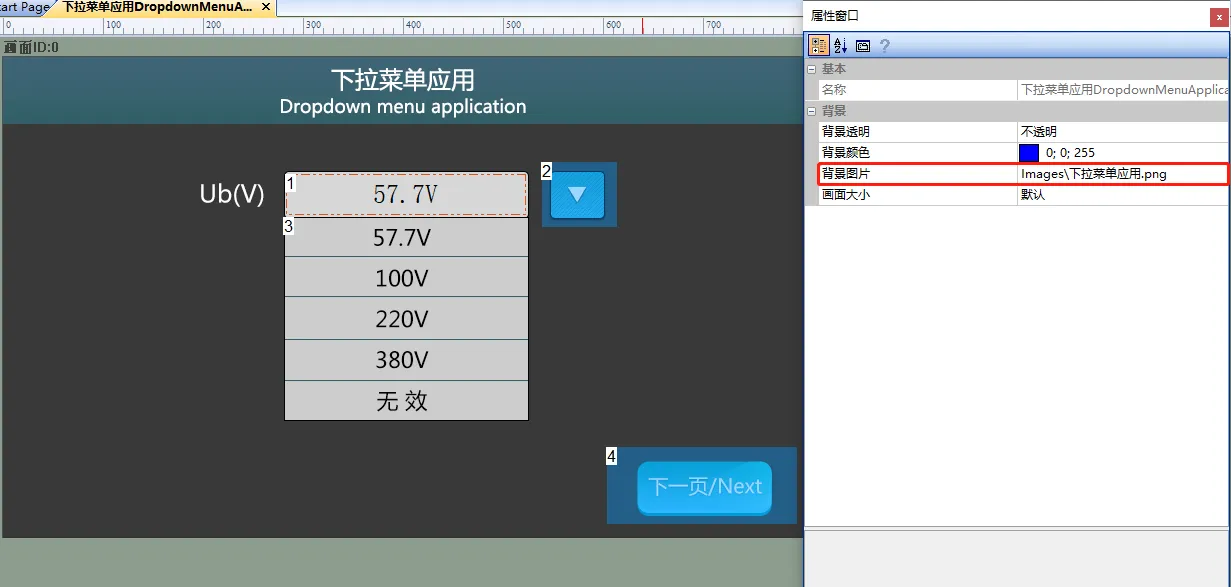
Task: Click the help question mark icon
Action: click(884, 45)
